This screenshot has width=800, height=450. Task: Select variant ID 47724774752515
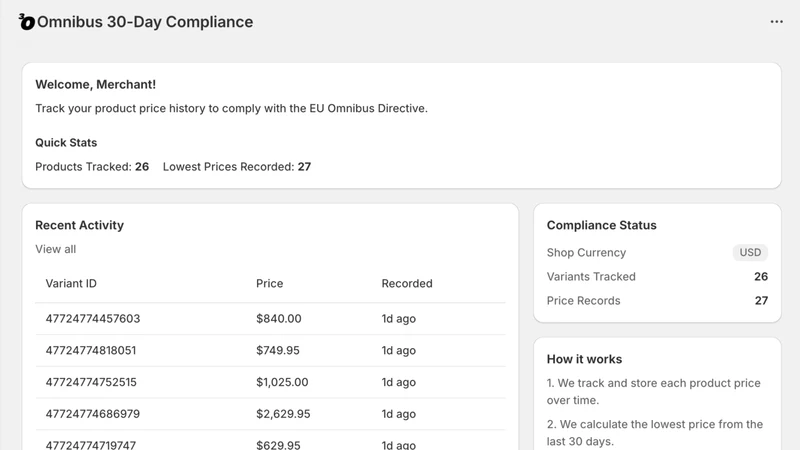pos(91,382)
